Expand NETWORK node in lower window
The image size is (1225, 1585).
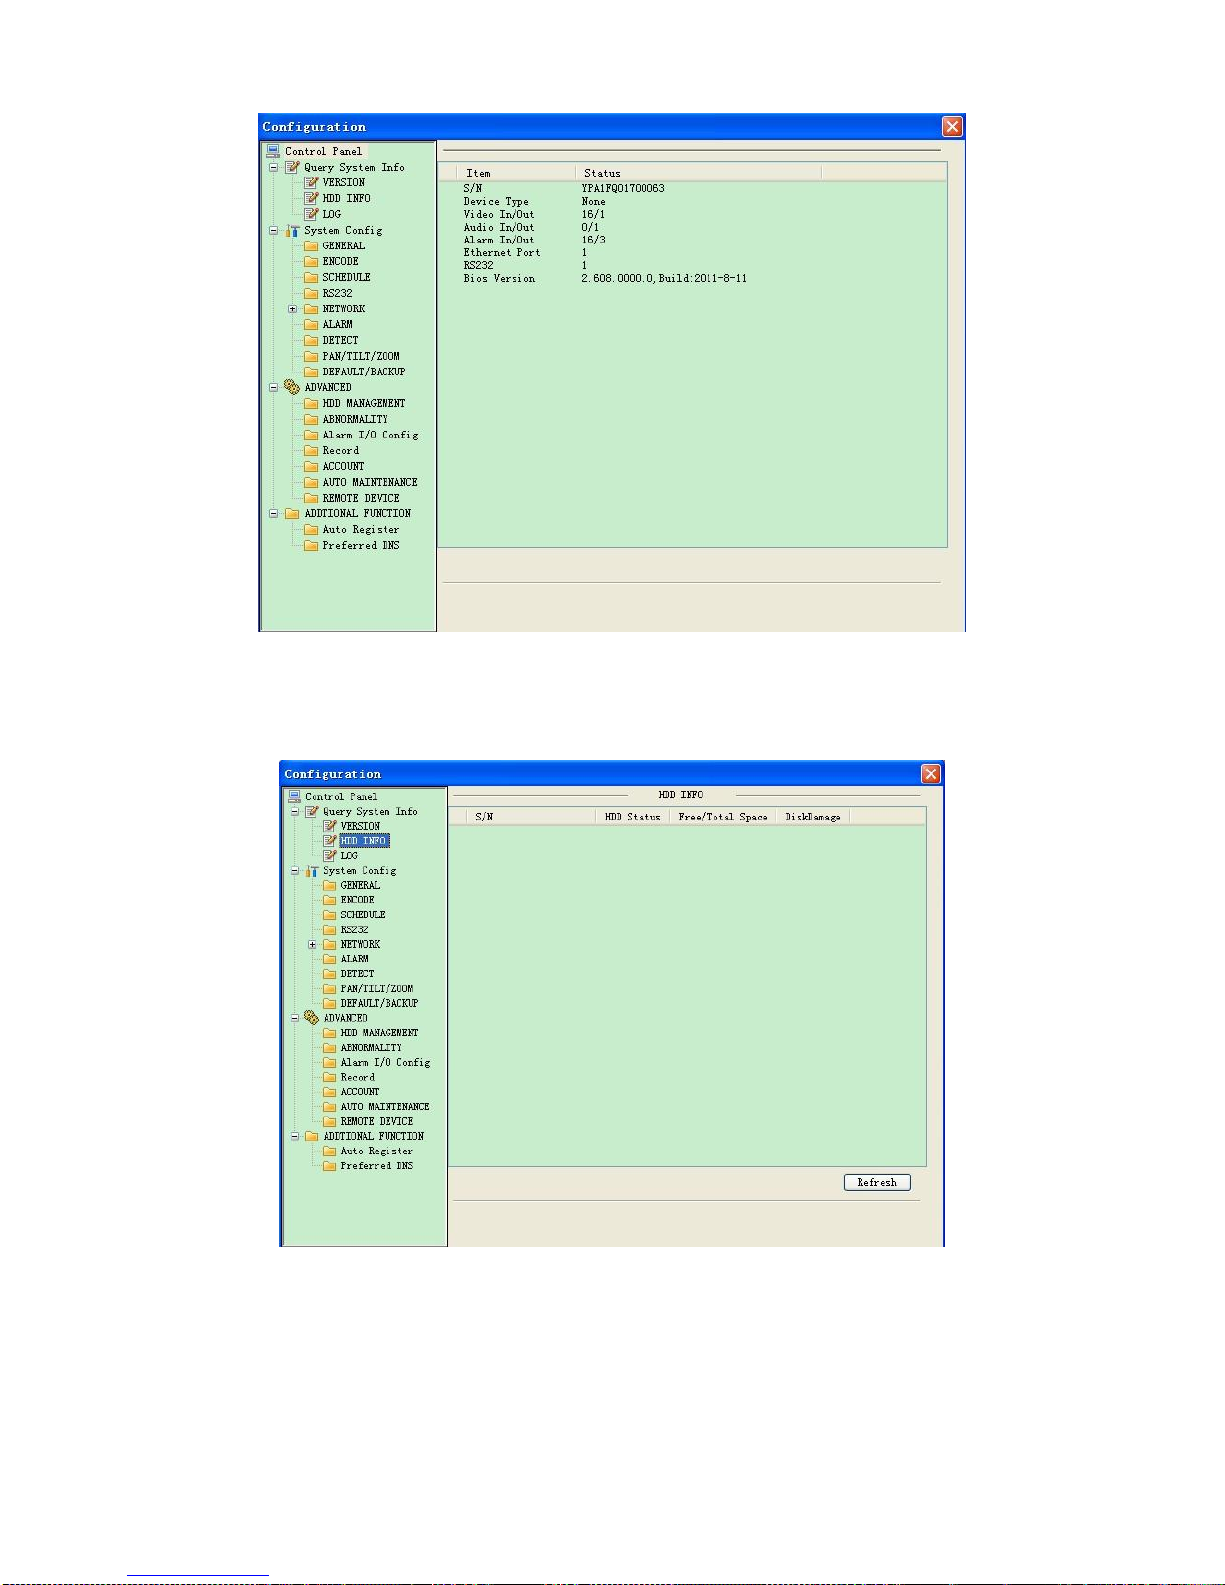pos(312,944)
